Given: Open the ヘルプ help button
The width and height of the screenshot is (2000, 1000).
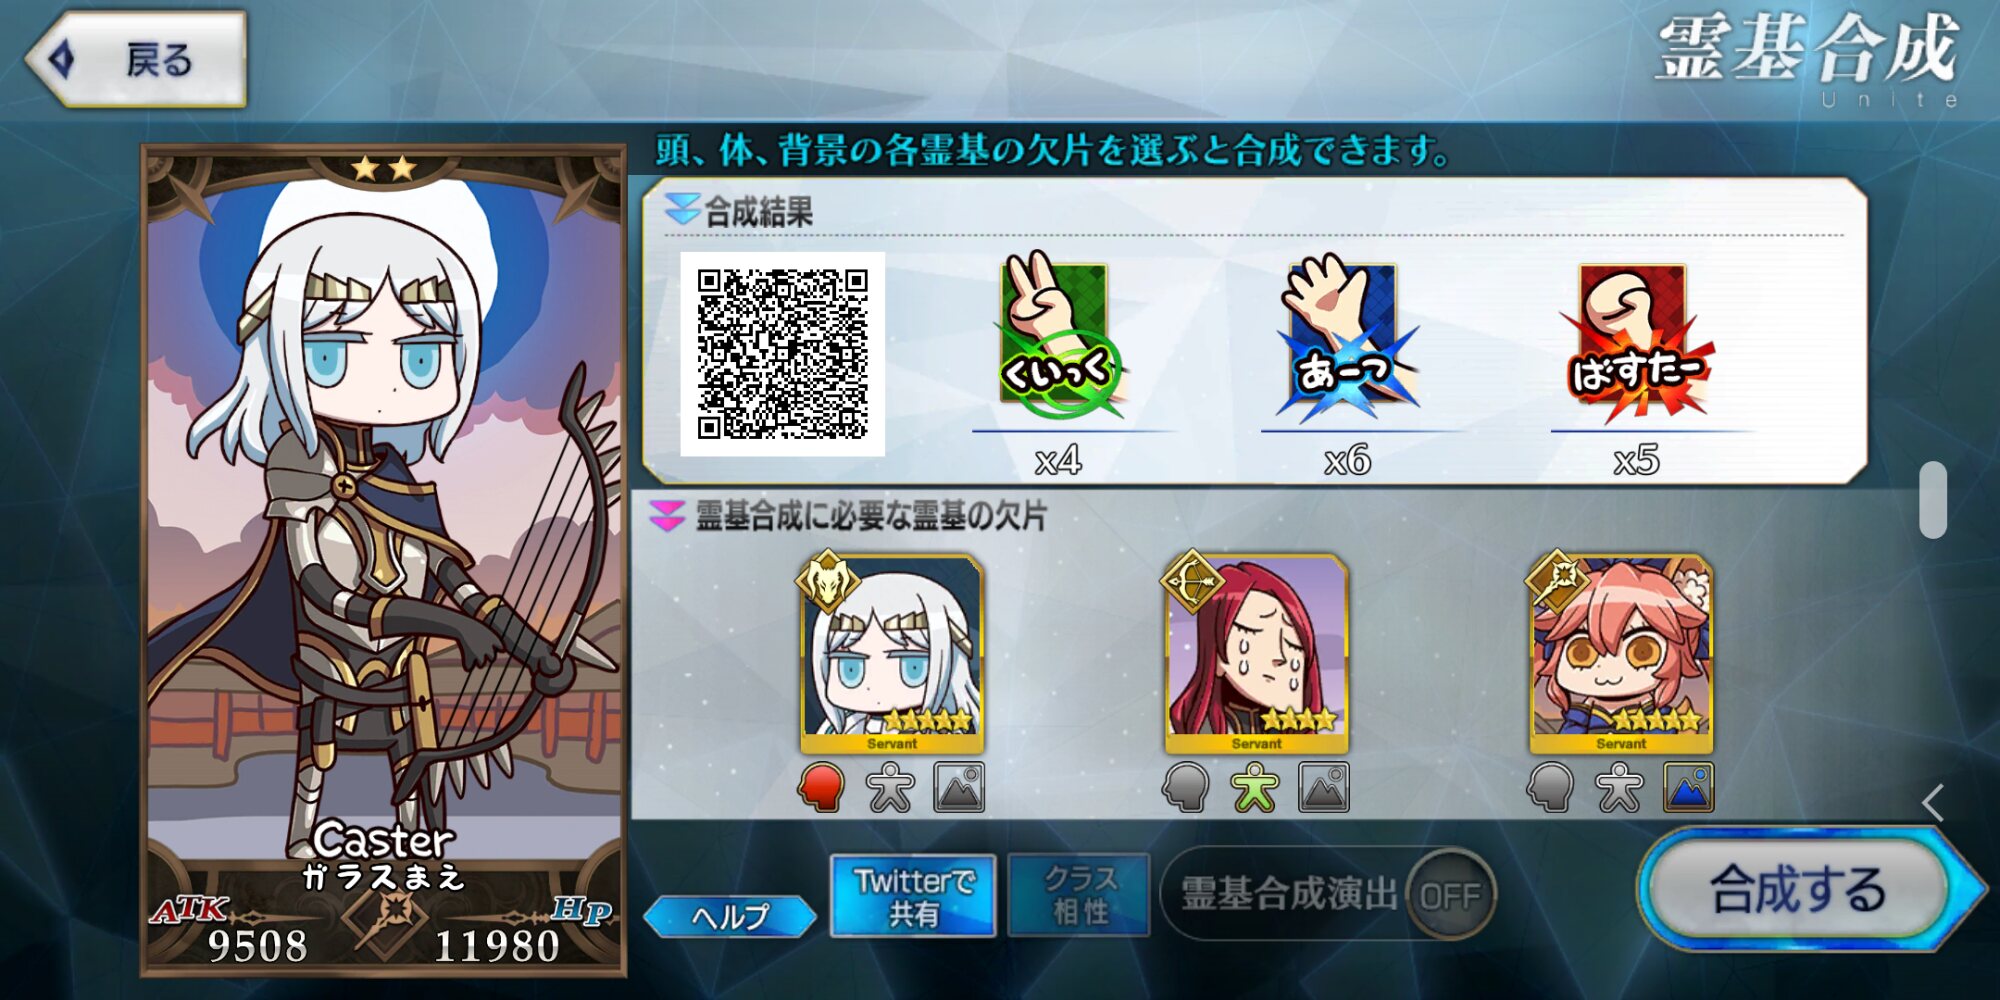Looking at the screenshot, I should (730, 916).
